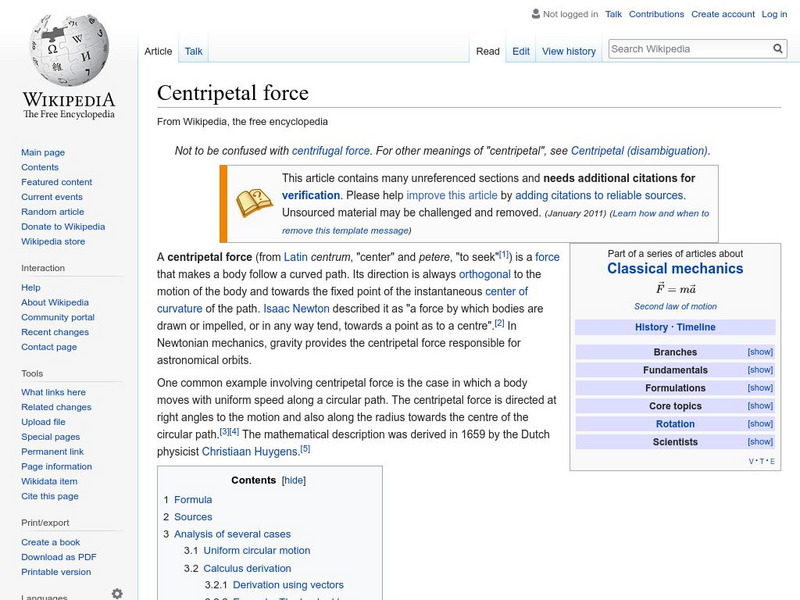Viewport: 800px width, 600px height.
Task: Hide the Contents table
Action: (294, 481)
